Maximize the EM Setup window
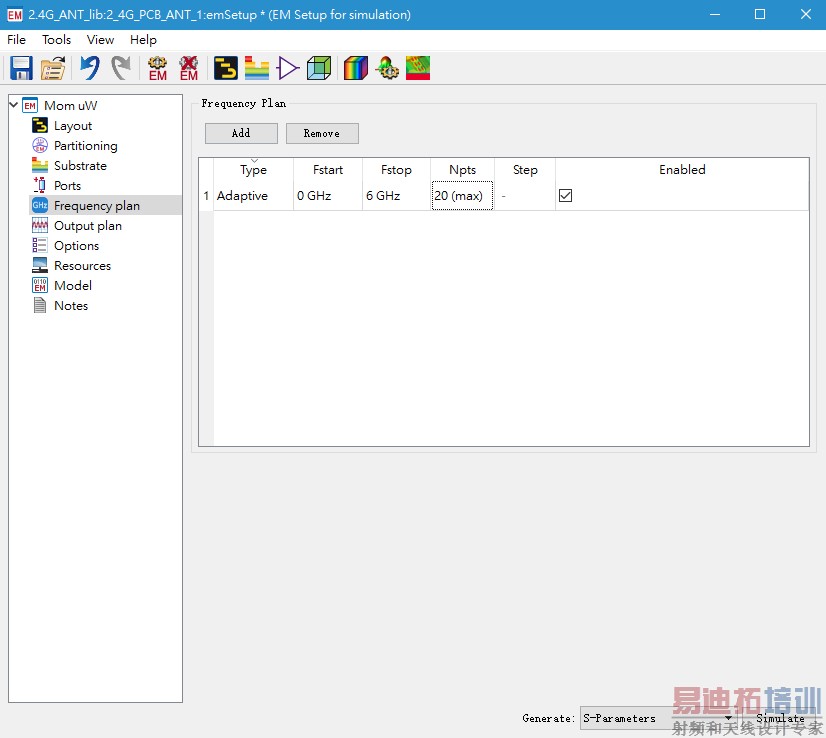 (760, 14)
